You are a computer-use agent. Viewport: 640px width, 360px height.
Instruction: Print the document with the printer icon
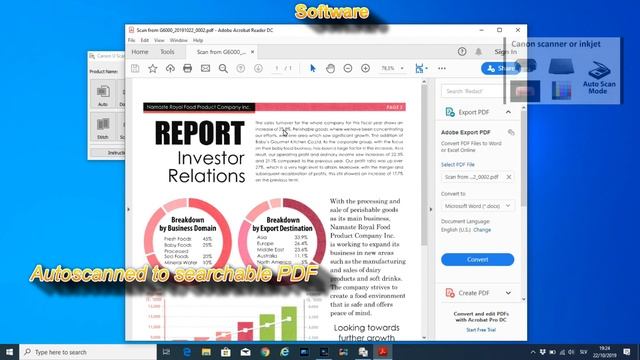pyautogui.click(x=187, y=69)
